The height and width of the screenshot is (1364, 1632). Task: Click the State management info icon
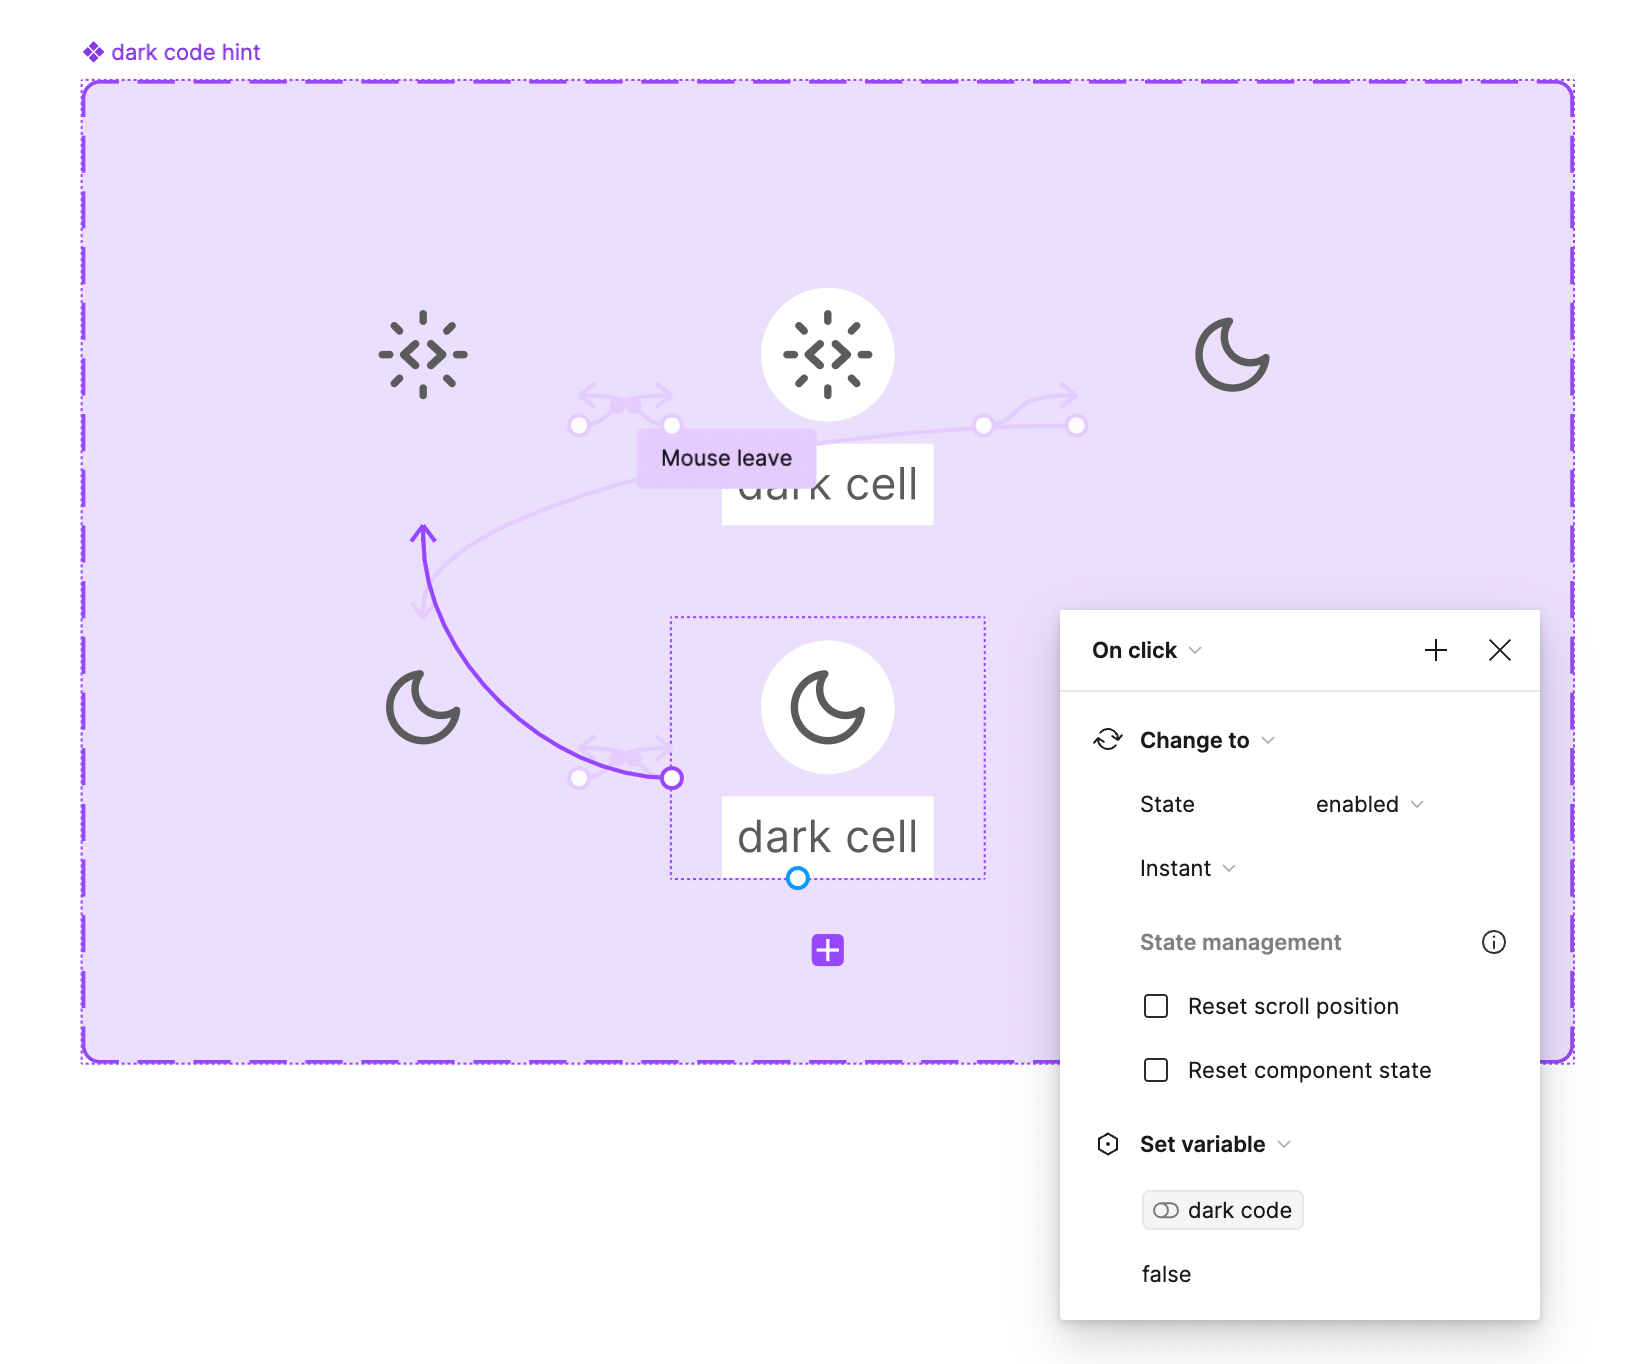[1494, 942]
